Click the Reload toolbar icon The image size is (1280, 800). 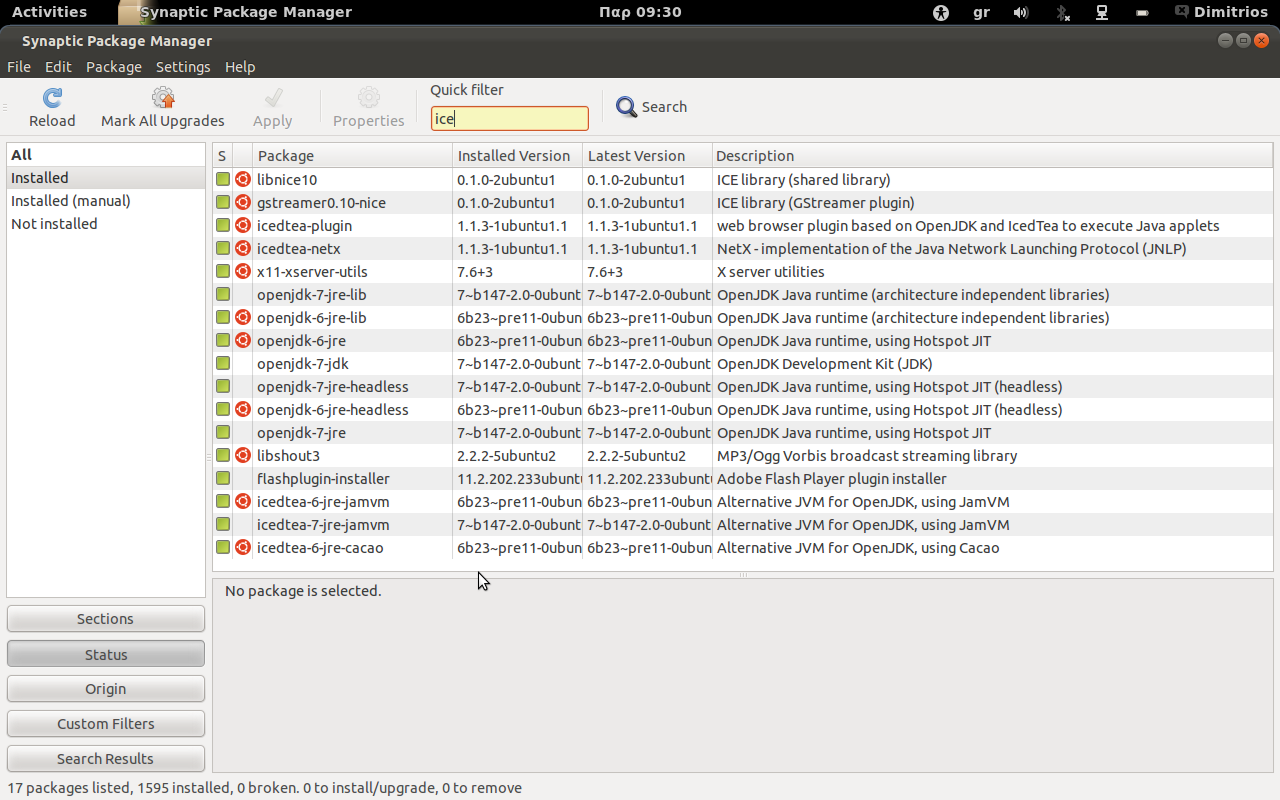pyautogui.click(x=52, y=98)
